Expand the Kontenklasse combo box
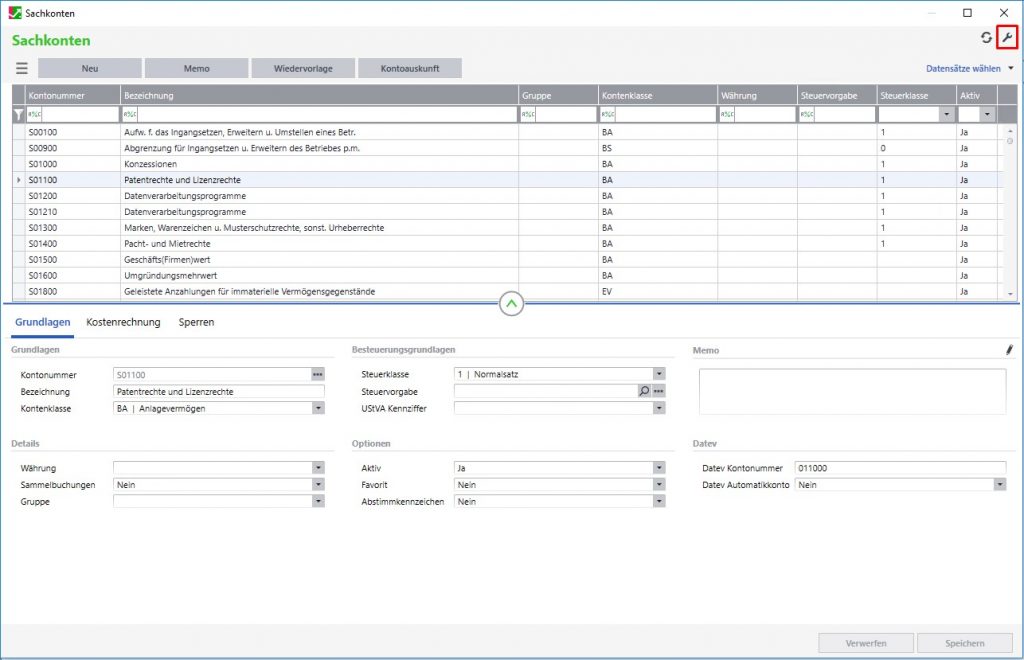 [318, 408]
